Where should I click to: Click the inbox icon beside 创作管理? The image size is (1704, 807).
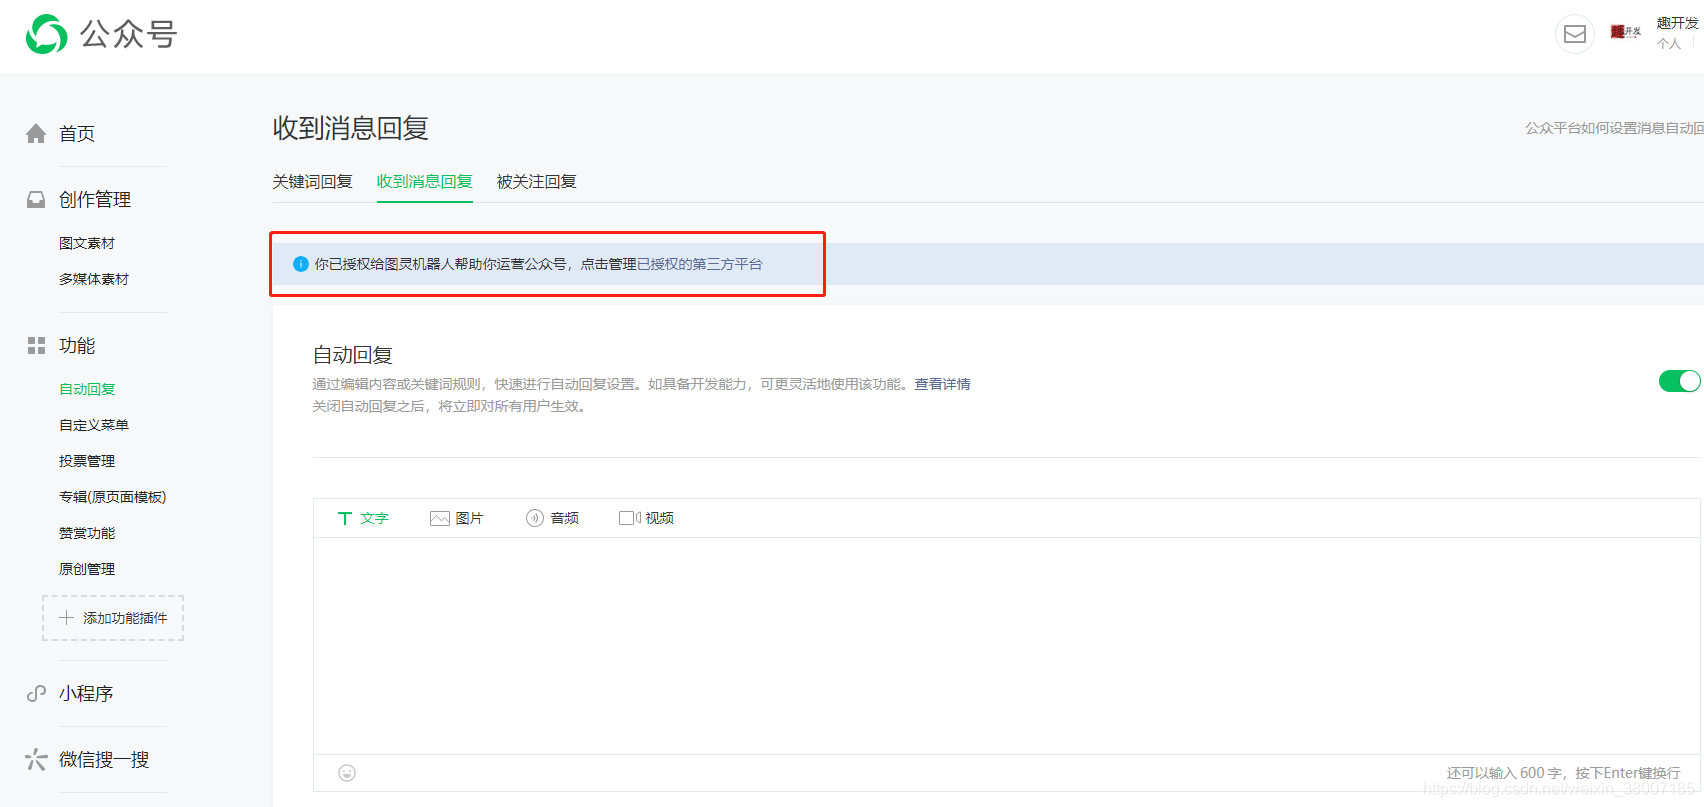coord(36,200)
